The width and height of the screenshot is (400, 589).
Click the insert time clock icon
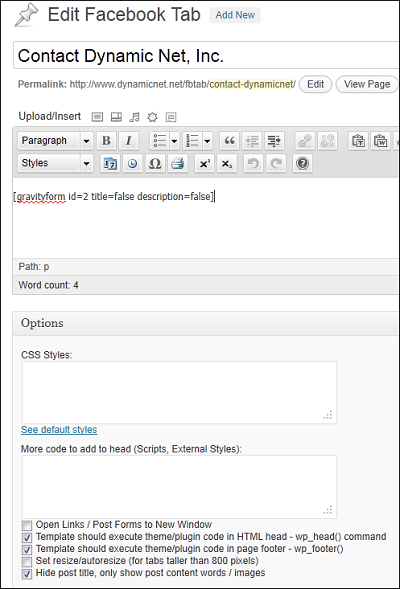pyautogui.click(x=132, y=163)
